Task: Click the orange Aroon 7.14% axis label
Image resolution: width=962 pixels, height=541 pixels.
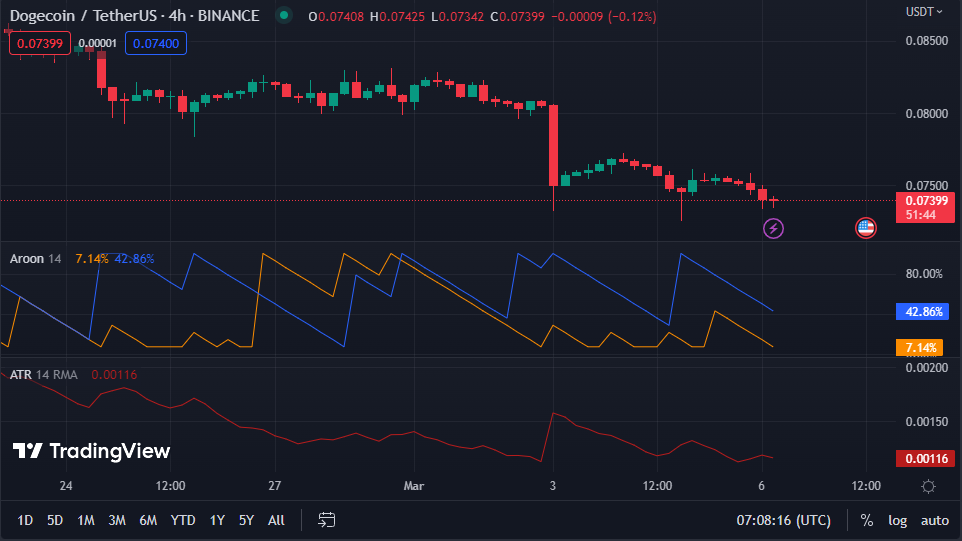Action: point(920,348)
